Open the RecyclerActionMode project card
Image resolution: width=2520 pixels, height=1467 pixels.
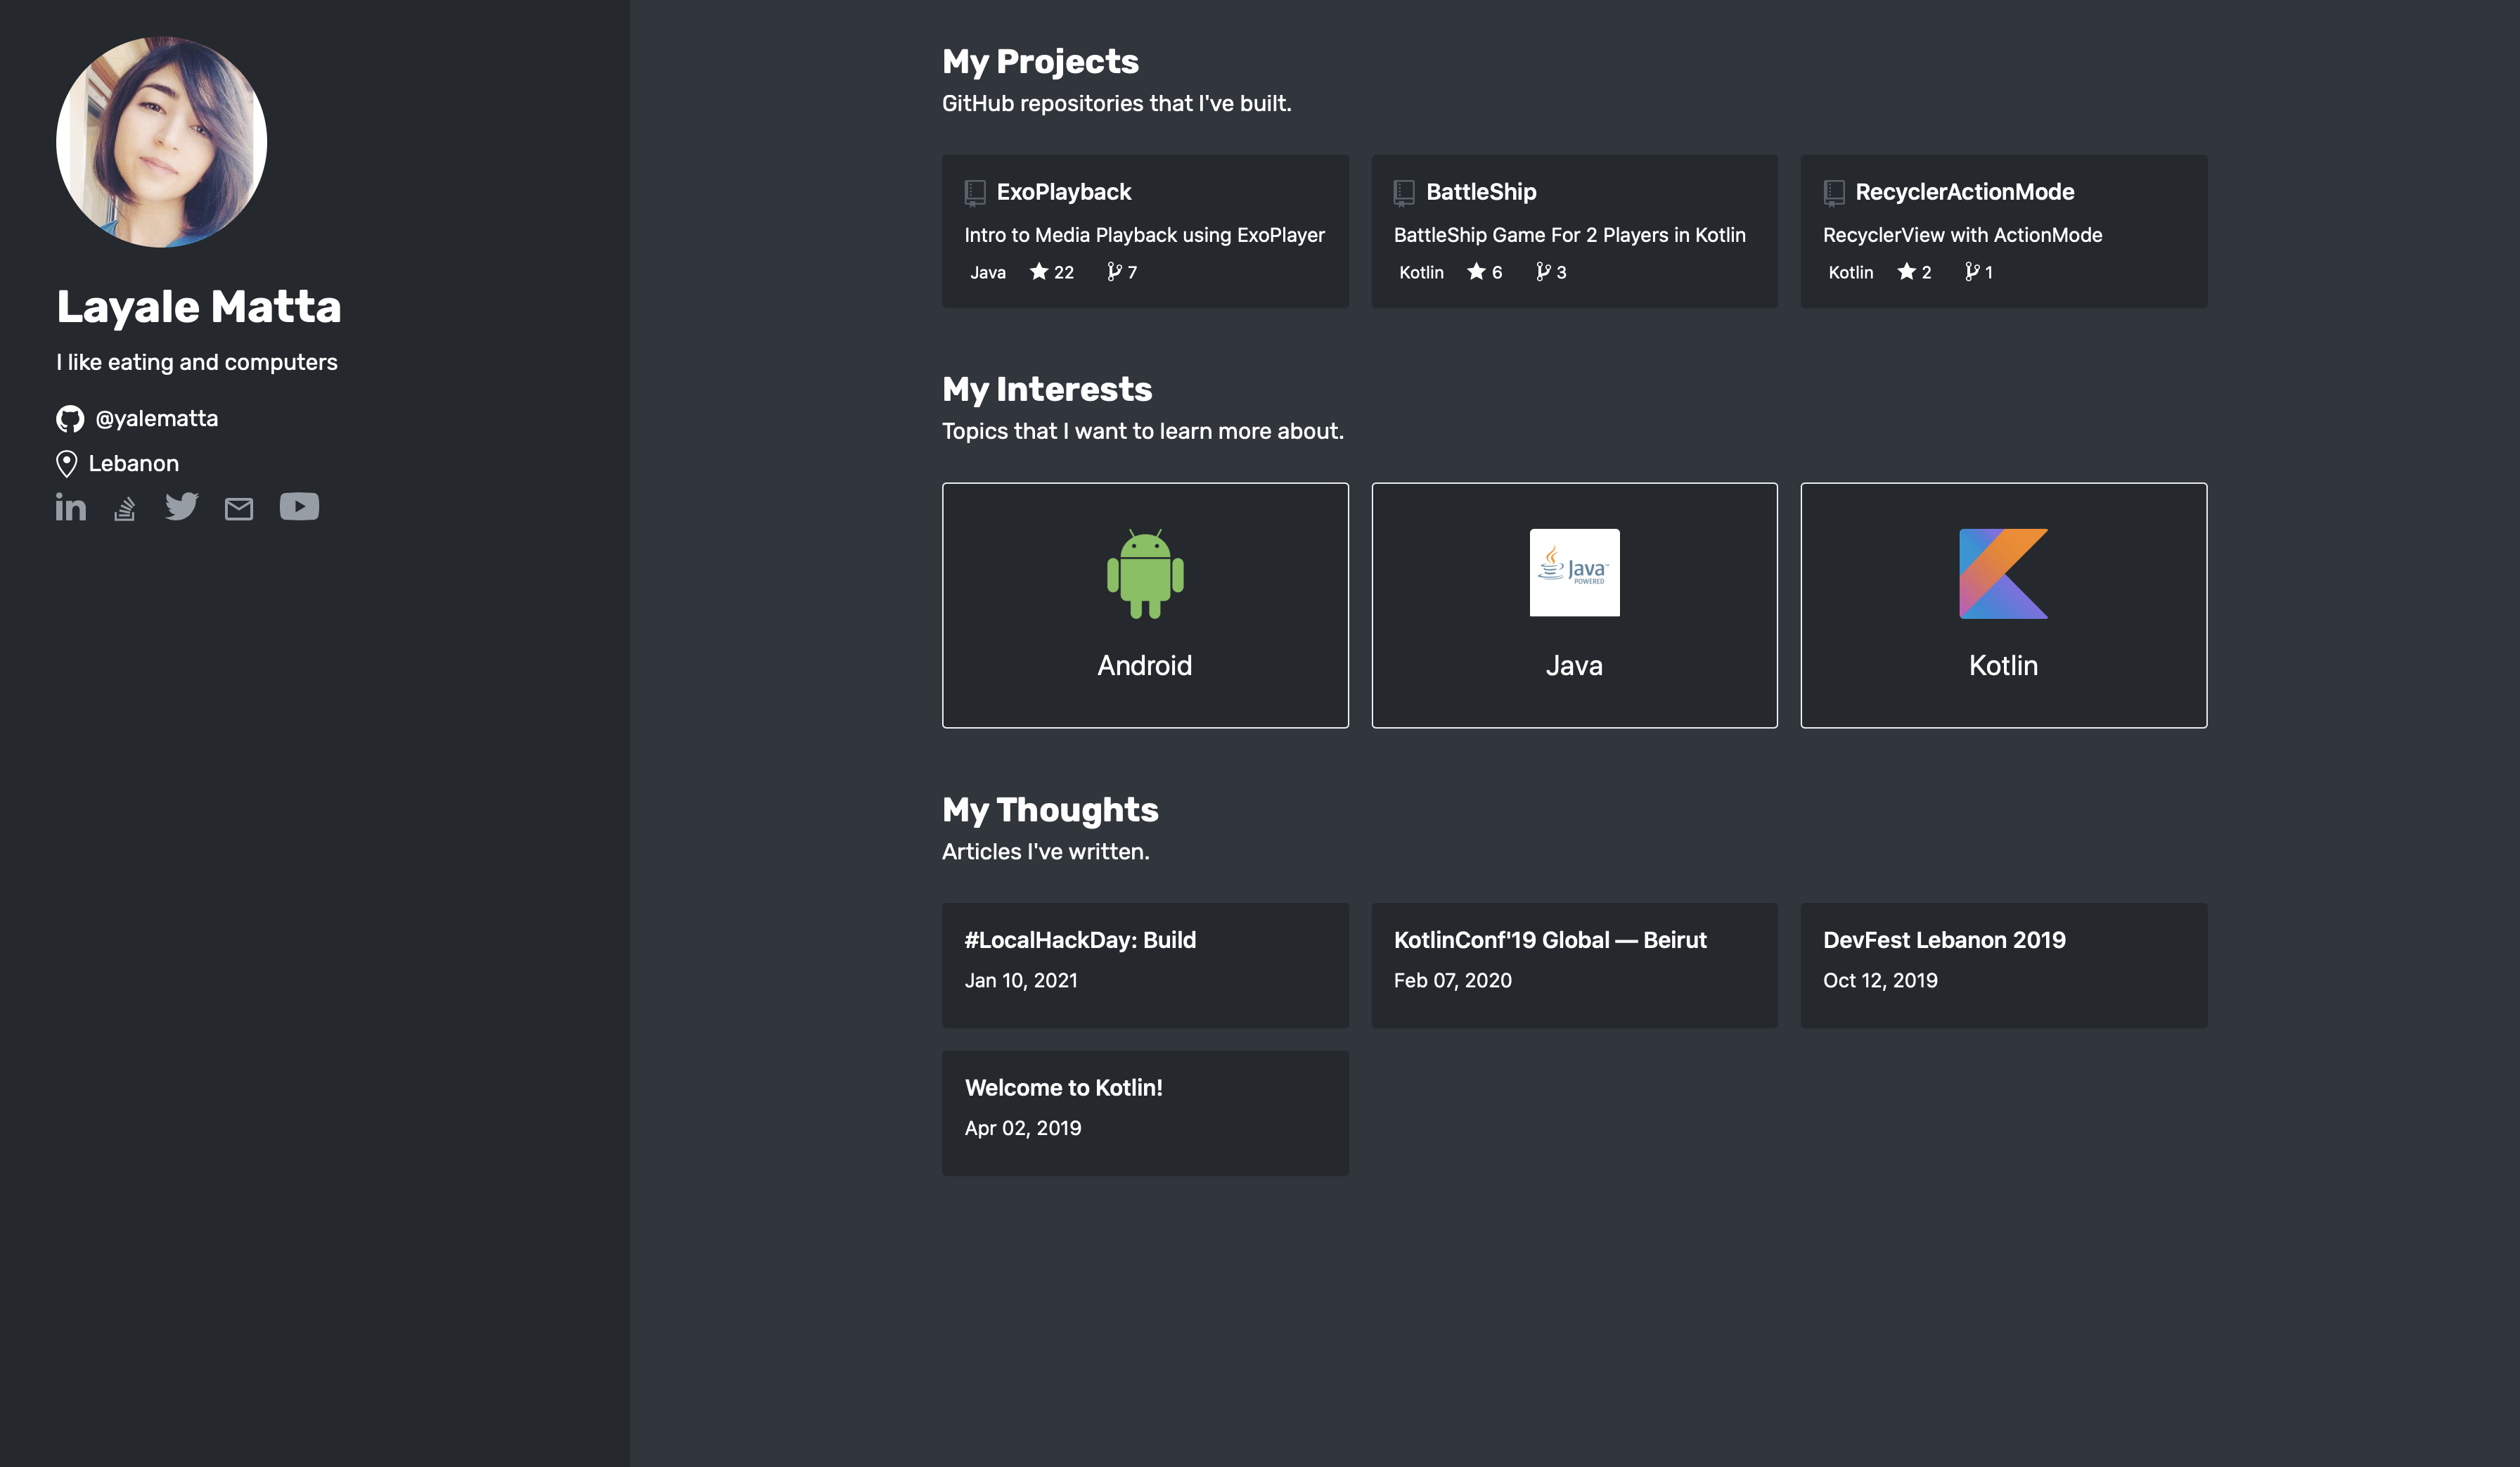coord(2003,230)
